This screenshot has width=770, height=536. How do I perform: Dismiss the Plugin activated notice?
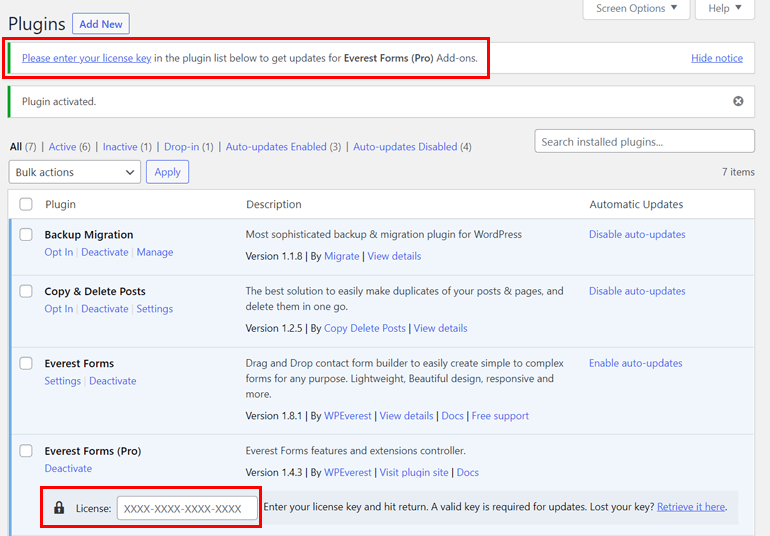[x=738, y=101]
